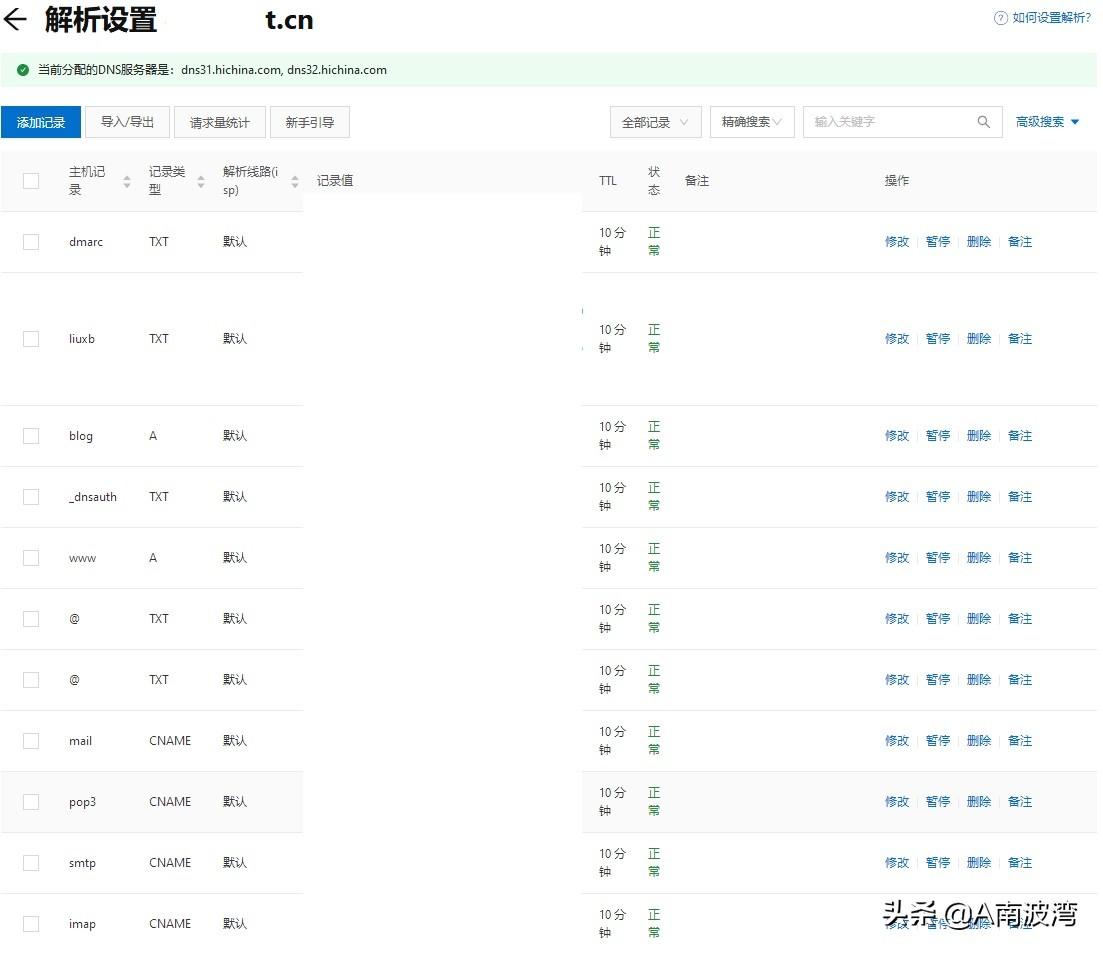
Task: Check the blog record checkbox
Action: [x=31, y=436]
